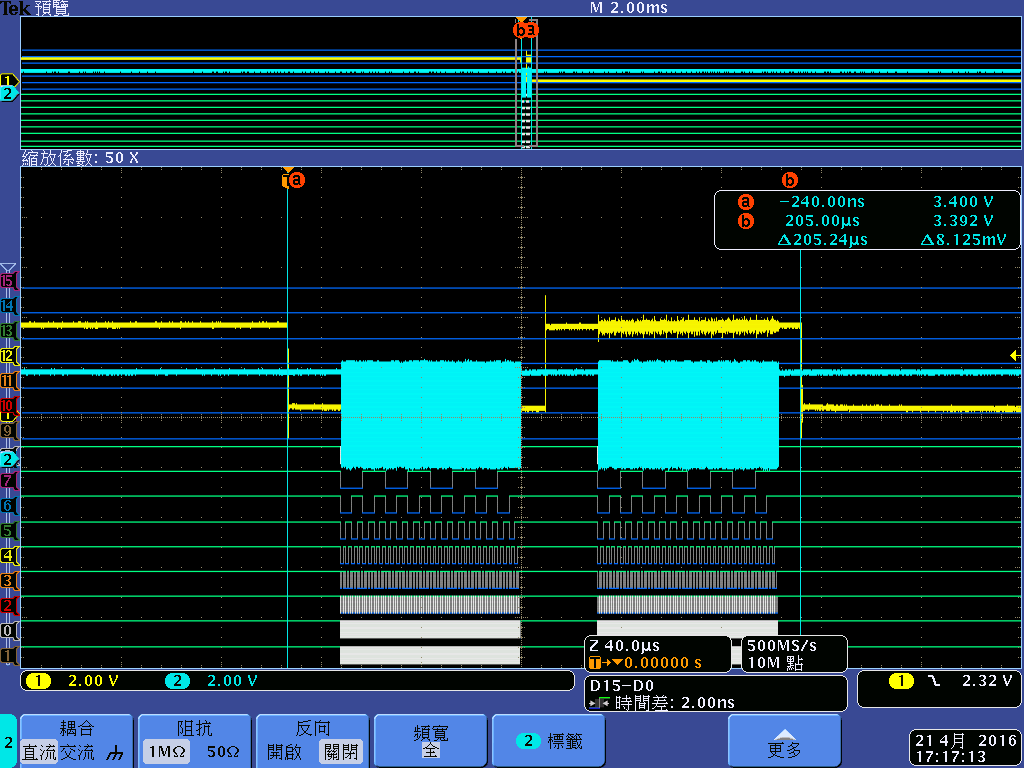Image resolution: width=1024 pixels, height=768 pixels.
Task: Click the '3.400 V' cursor a voltage
Action: [x=963, y=202]
